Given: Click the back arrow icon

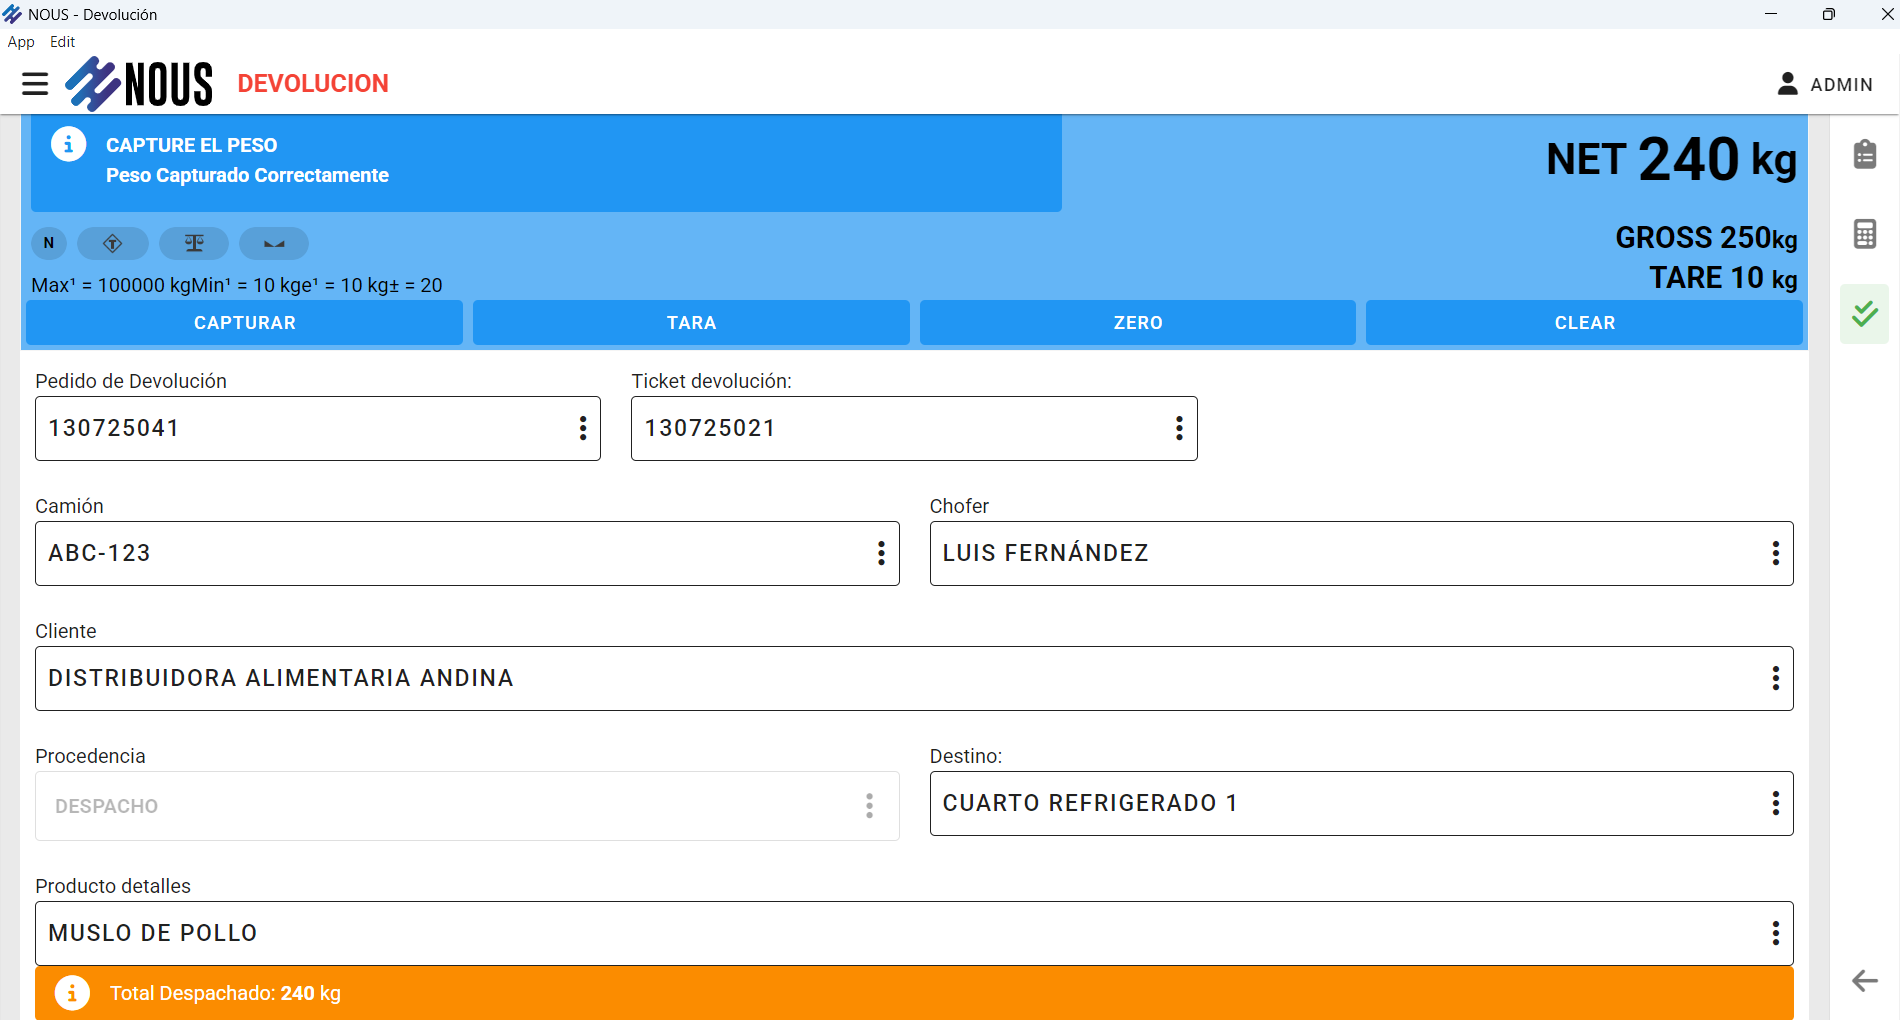Looking at the screenshot, I should pos(1864,980).
